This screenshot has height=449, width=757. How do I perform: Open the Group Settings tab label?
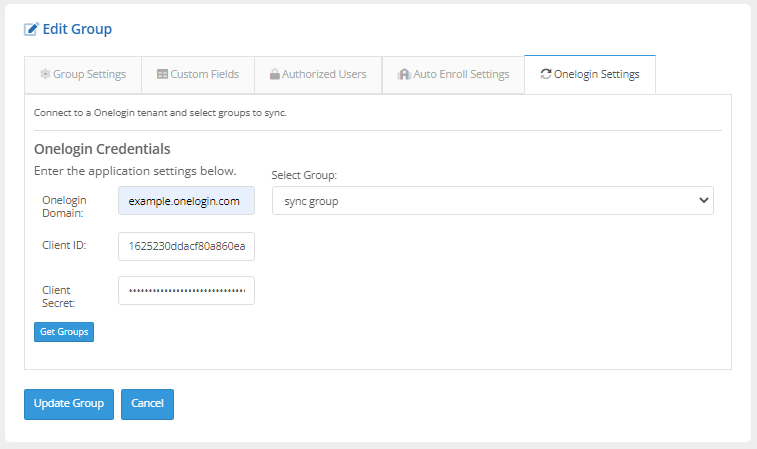tap(89, 75)
